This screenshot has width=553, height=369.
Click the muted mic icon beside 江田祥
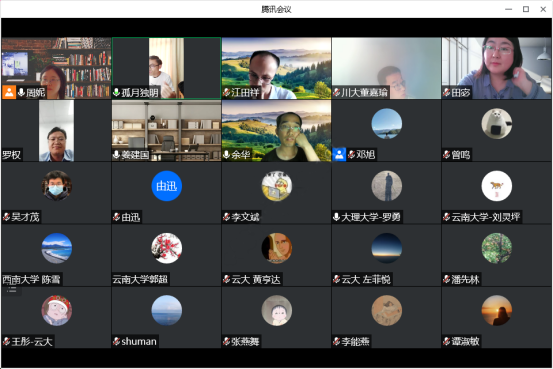tap(227, 93)
